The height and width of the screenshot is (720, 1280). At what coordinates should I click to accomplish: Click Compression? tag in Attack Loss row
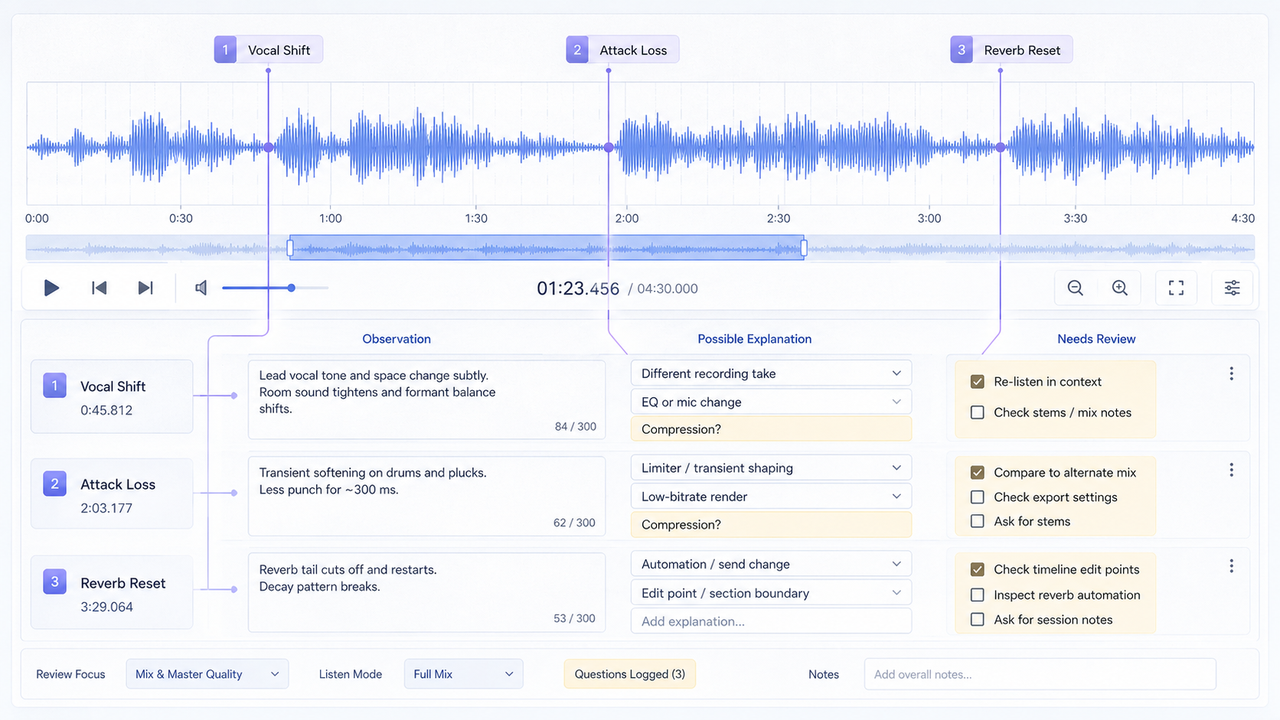pos(771,524)
